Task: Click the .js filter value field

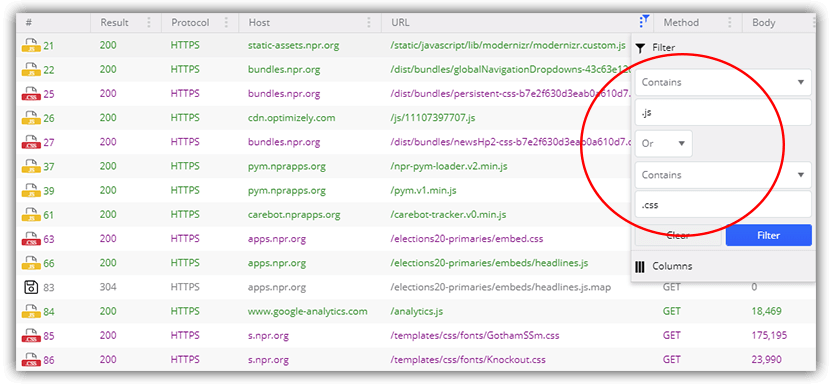Action: [x=723, y=112]
